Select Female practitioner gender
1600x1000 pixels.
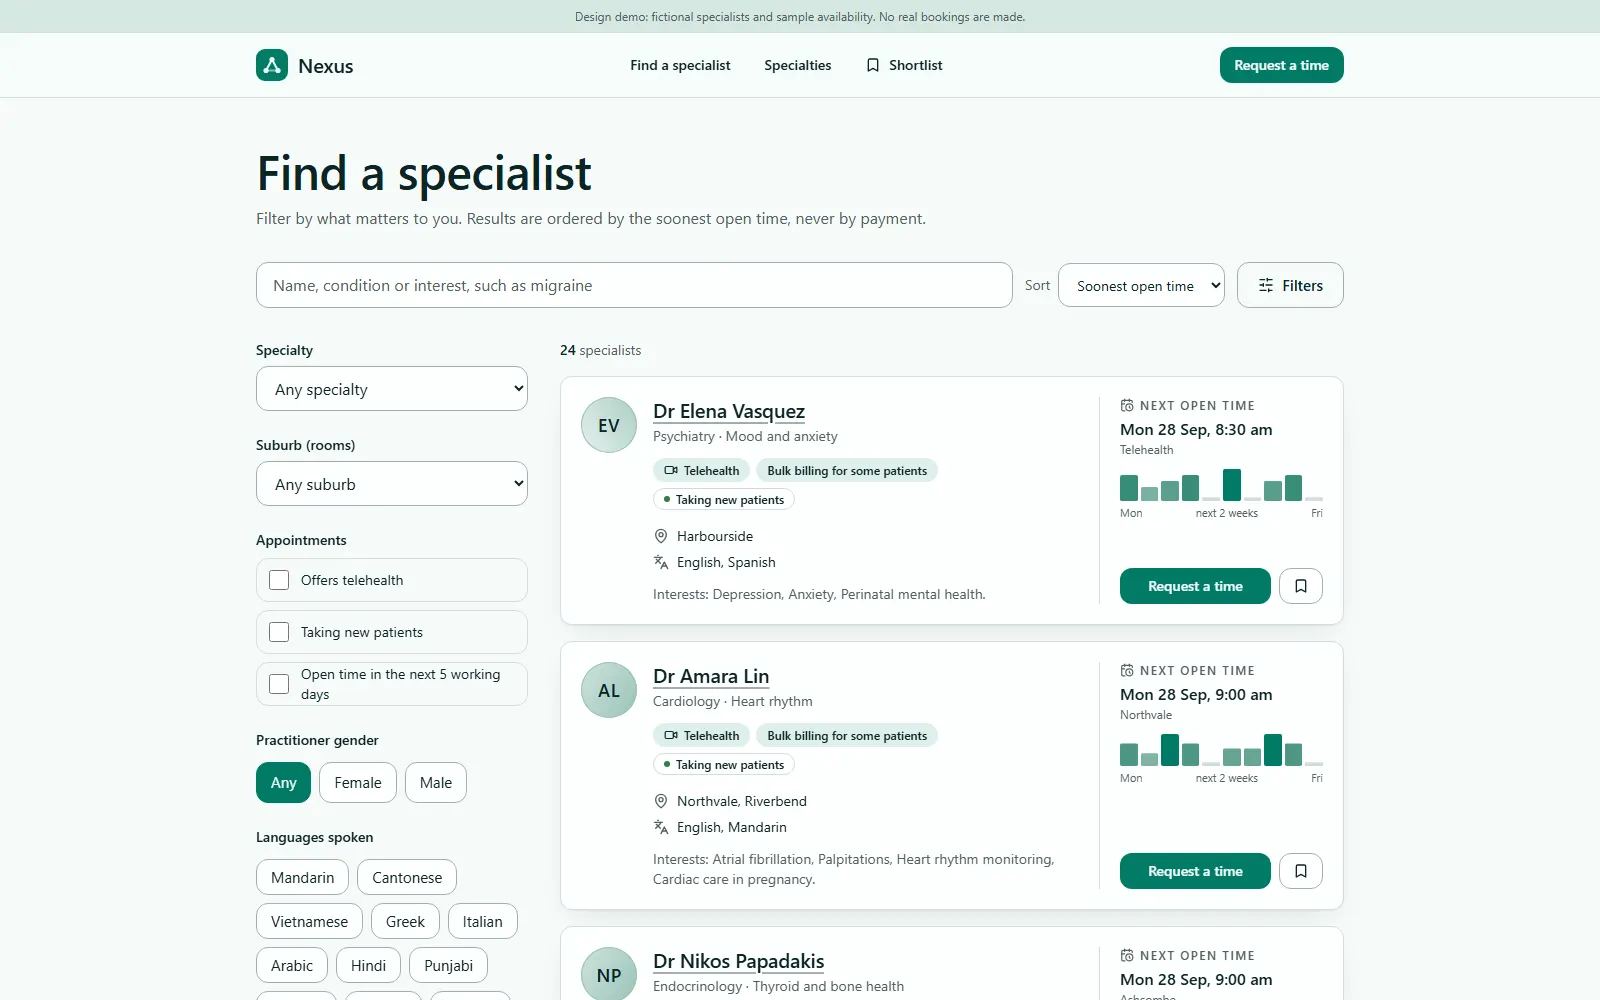point(358,782)
